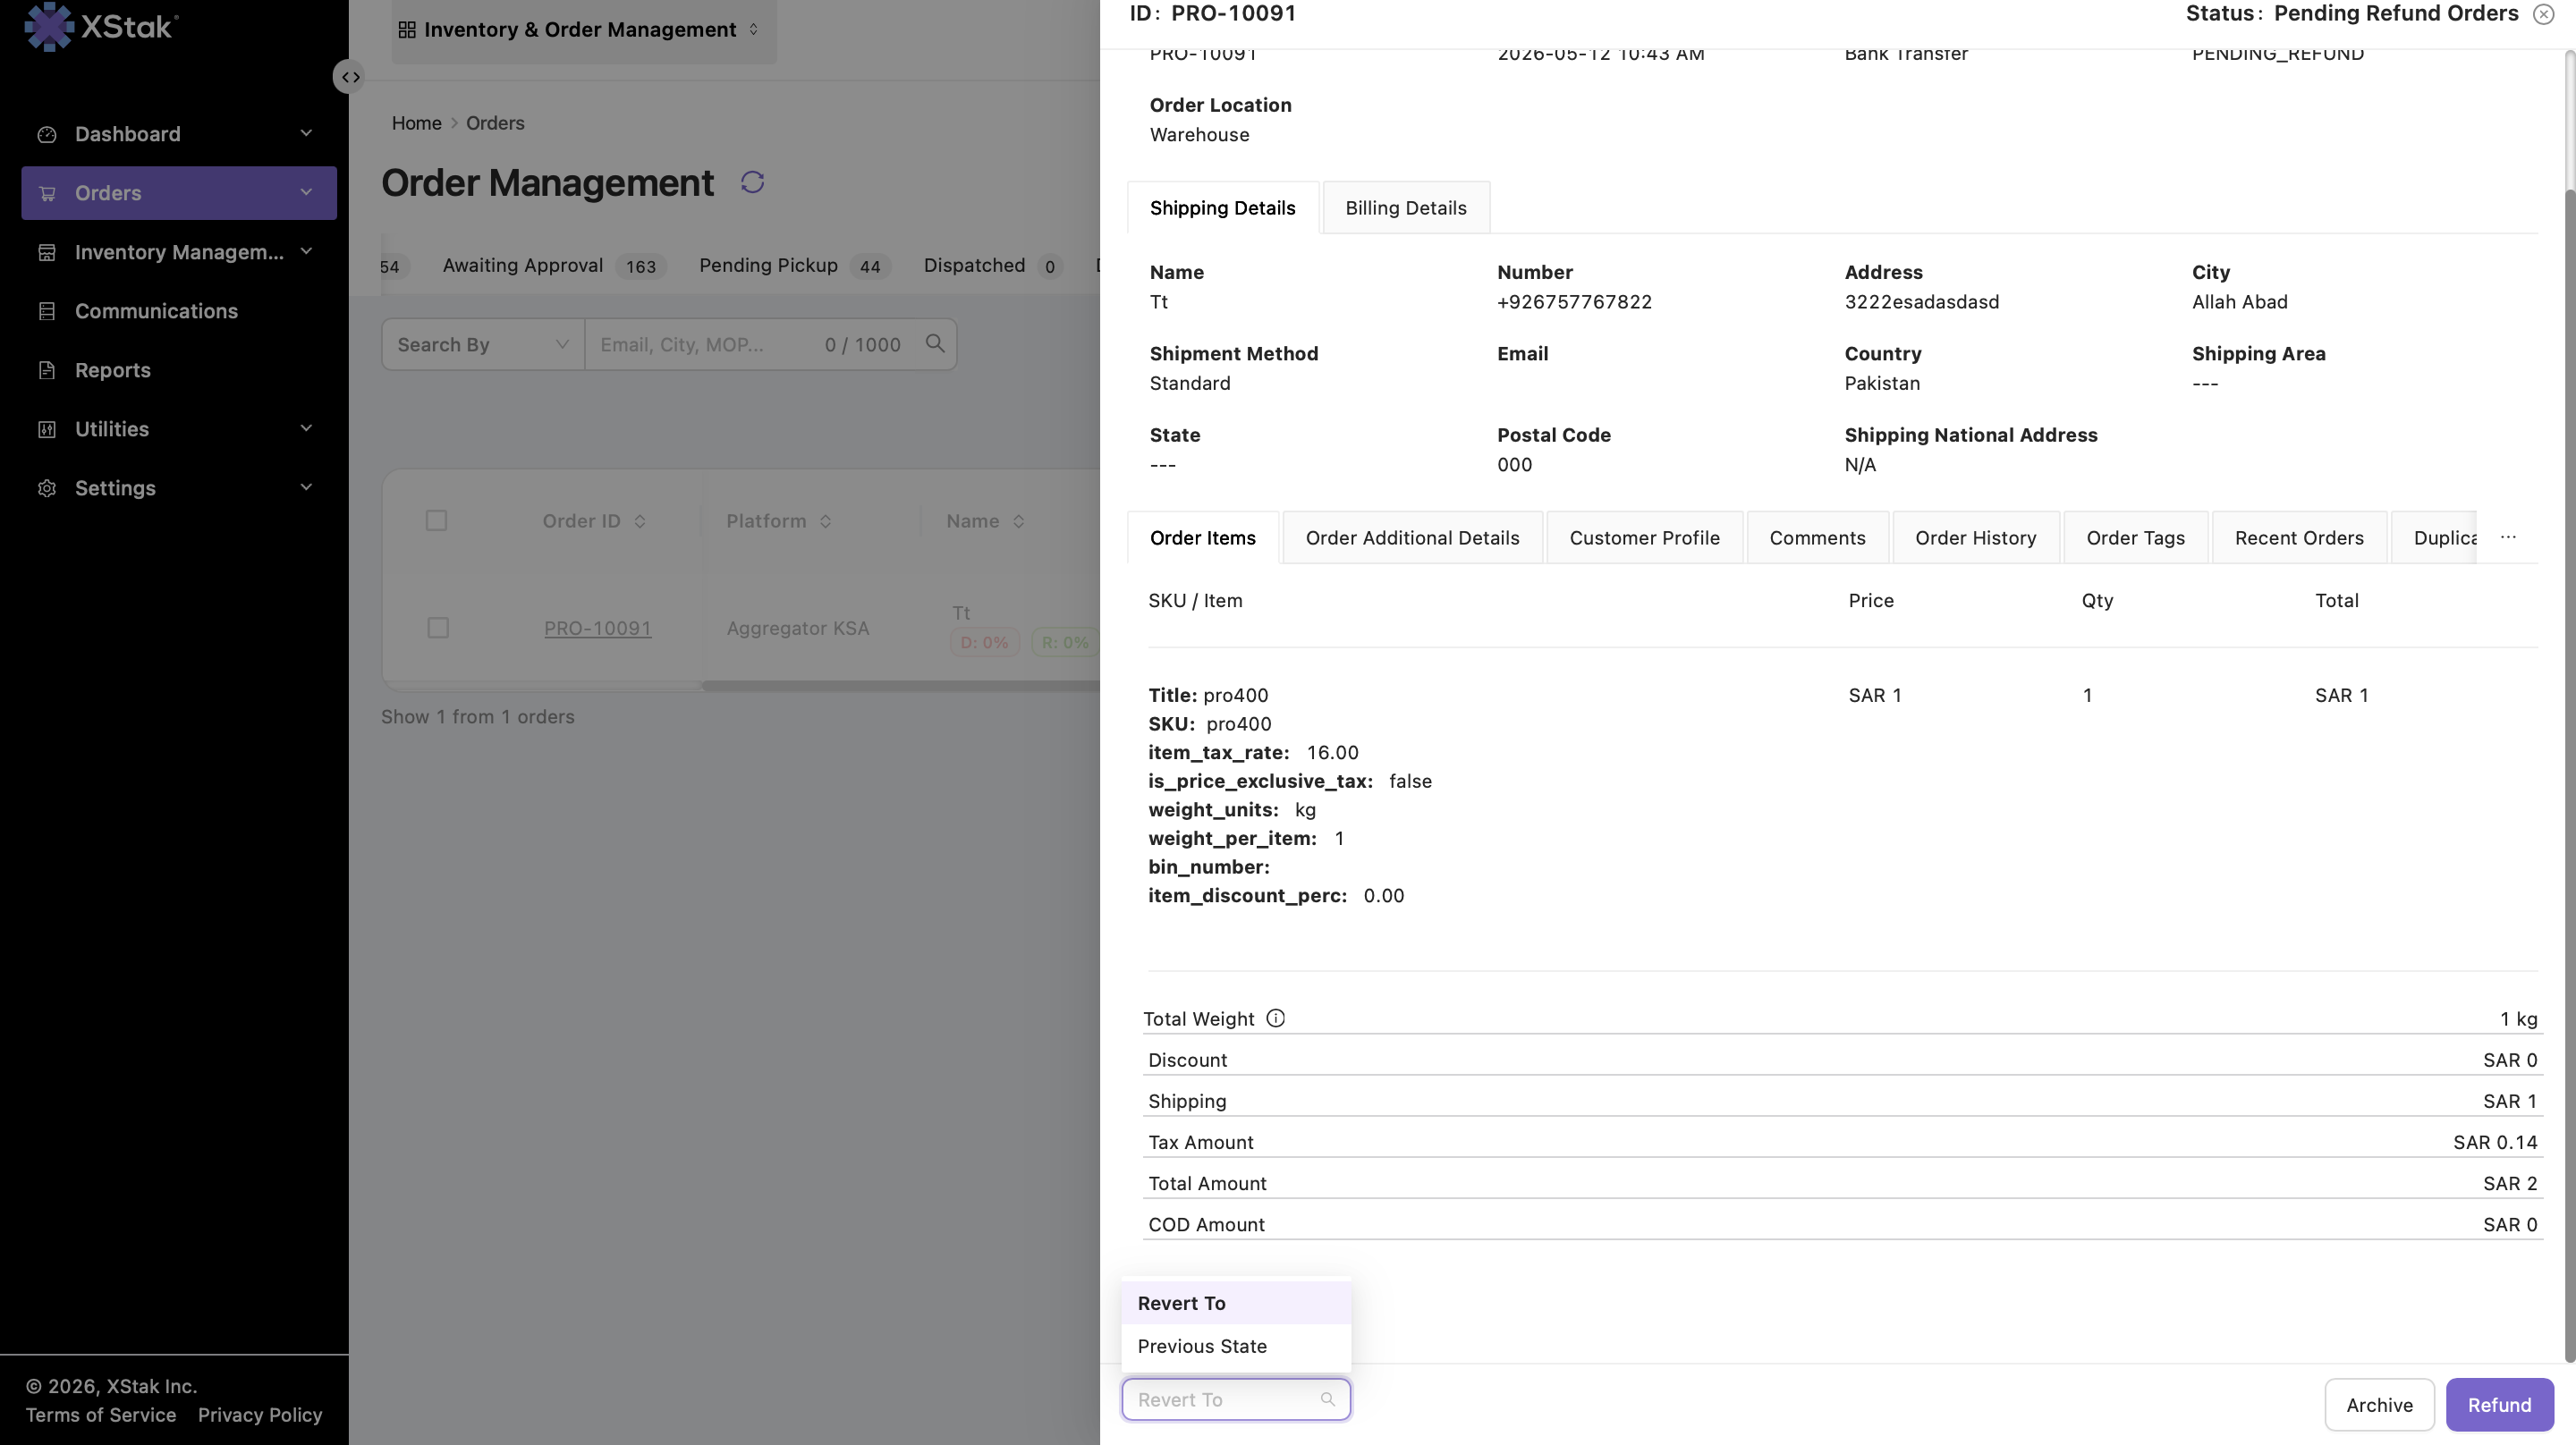Open the Terms of Service link

click(101, 1415)
